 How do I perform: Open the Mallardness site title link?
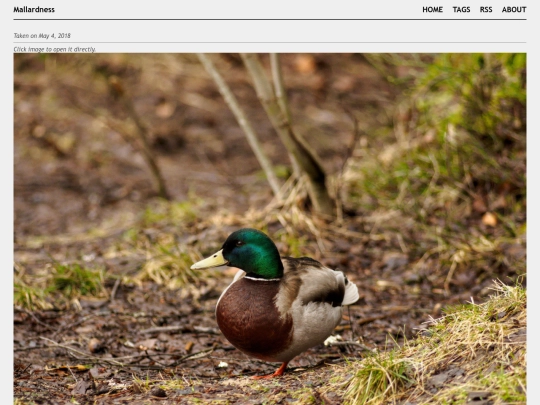(34, 10)
